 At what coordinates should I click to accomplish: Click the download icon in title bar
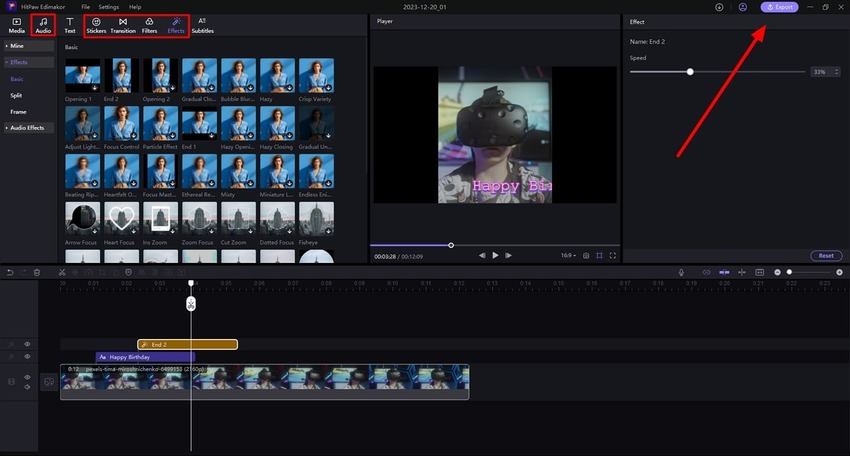[719, 7]
